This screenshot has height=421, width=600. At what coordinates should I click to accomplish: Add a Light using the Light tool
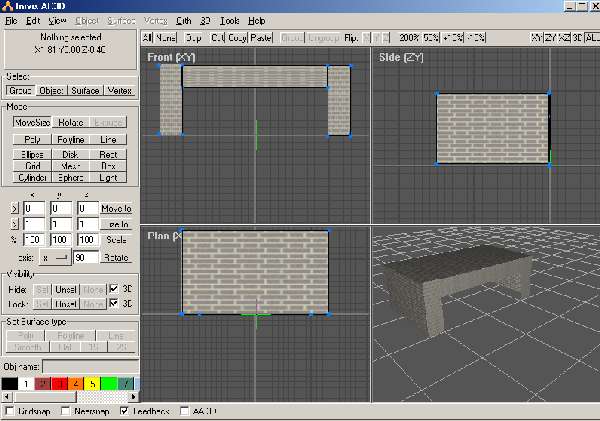108,177
